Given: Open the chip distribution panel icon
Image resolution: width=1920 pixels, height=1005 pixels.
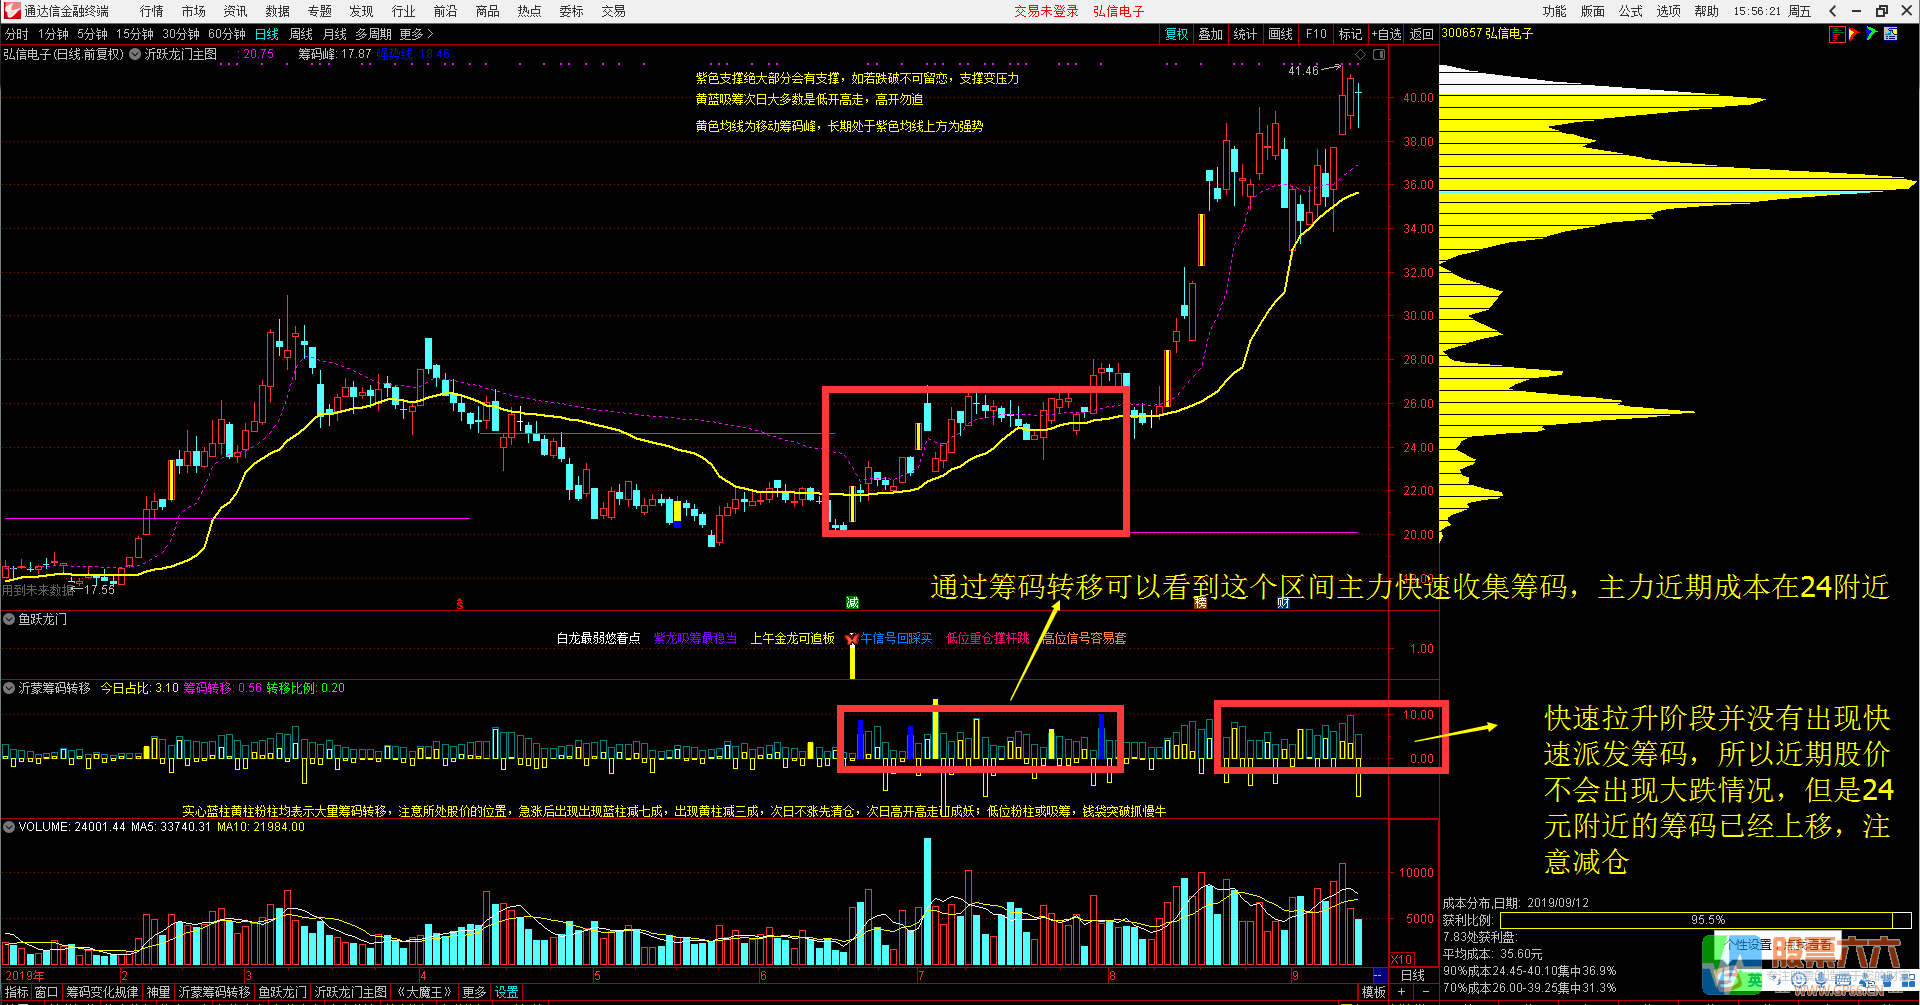Looking at the screenshot, I should (x=1837, y=34).
